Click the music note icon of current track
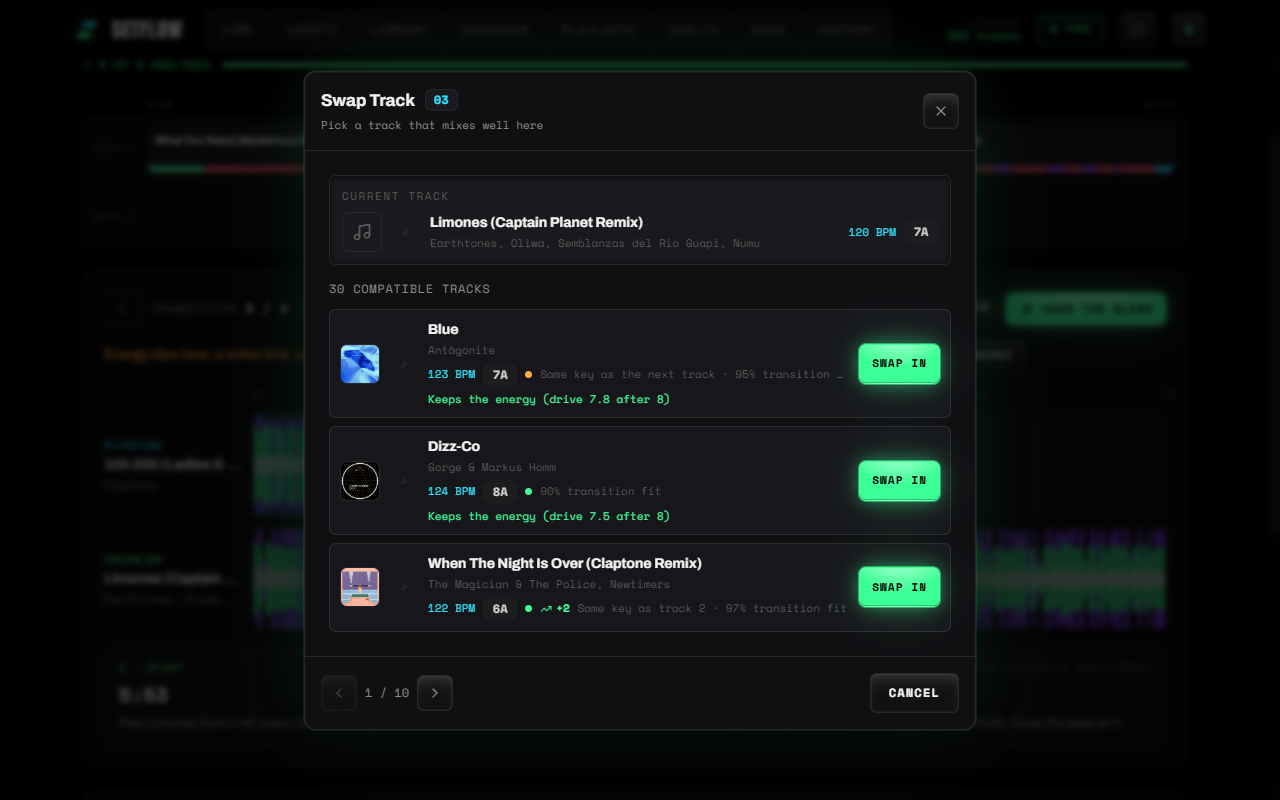 pyautogui.click(x=362, y=232)
